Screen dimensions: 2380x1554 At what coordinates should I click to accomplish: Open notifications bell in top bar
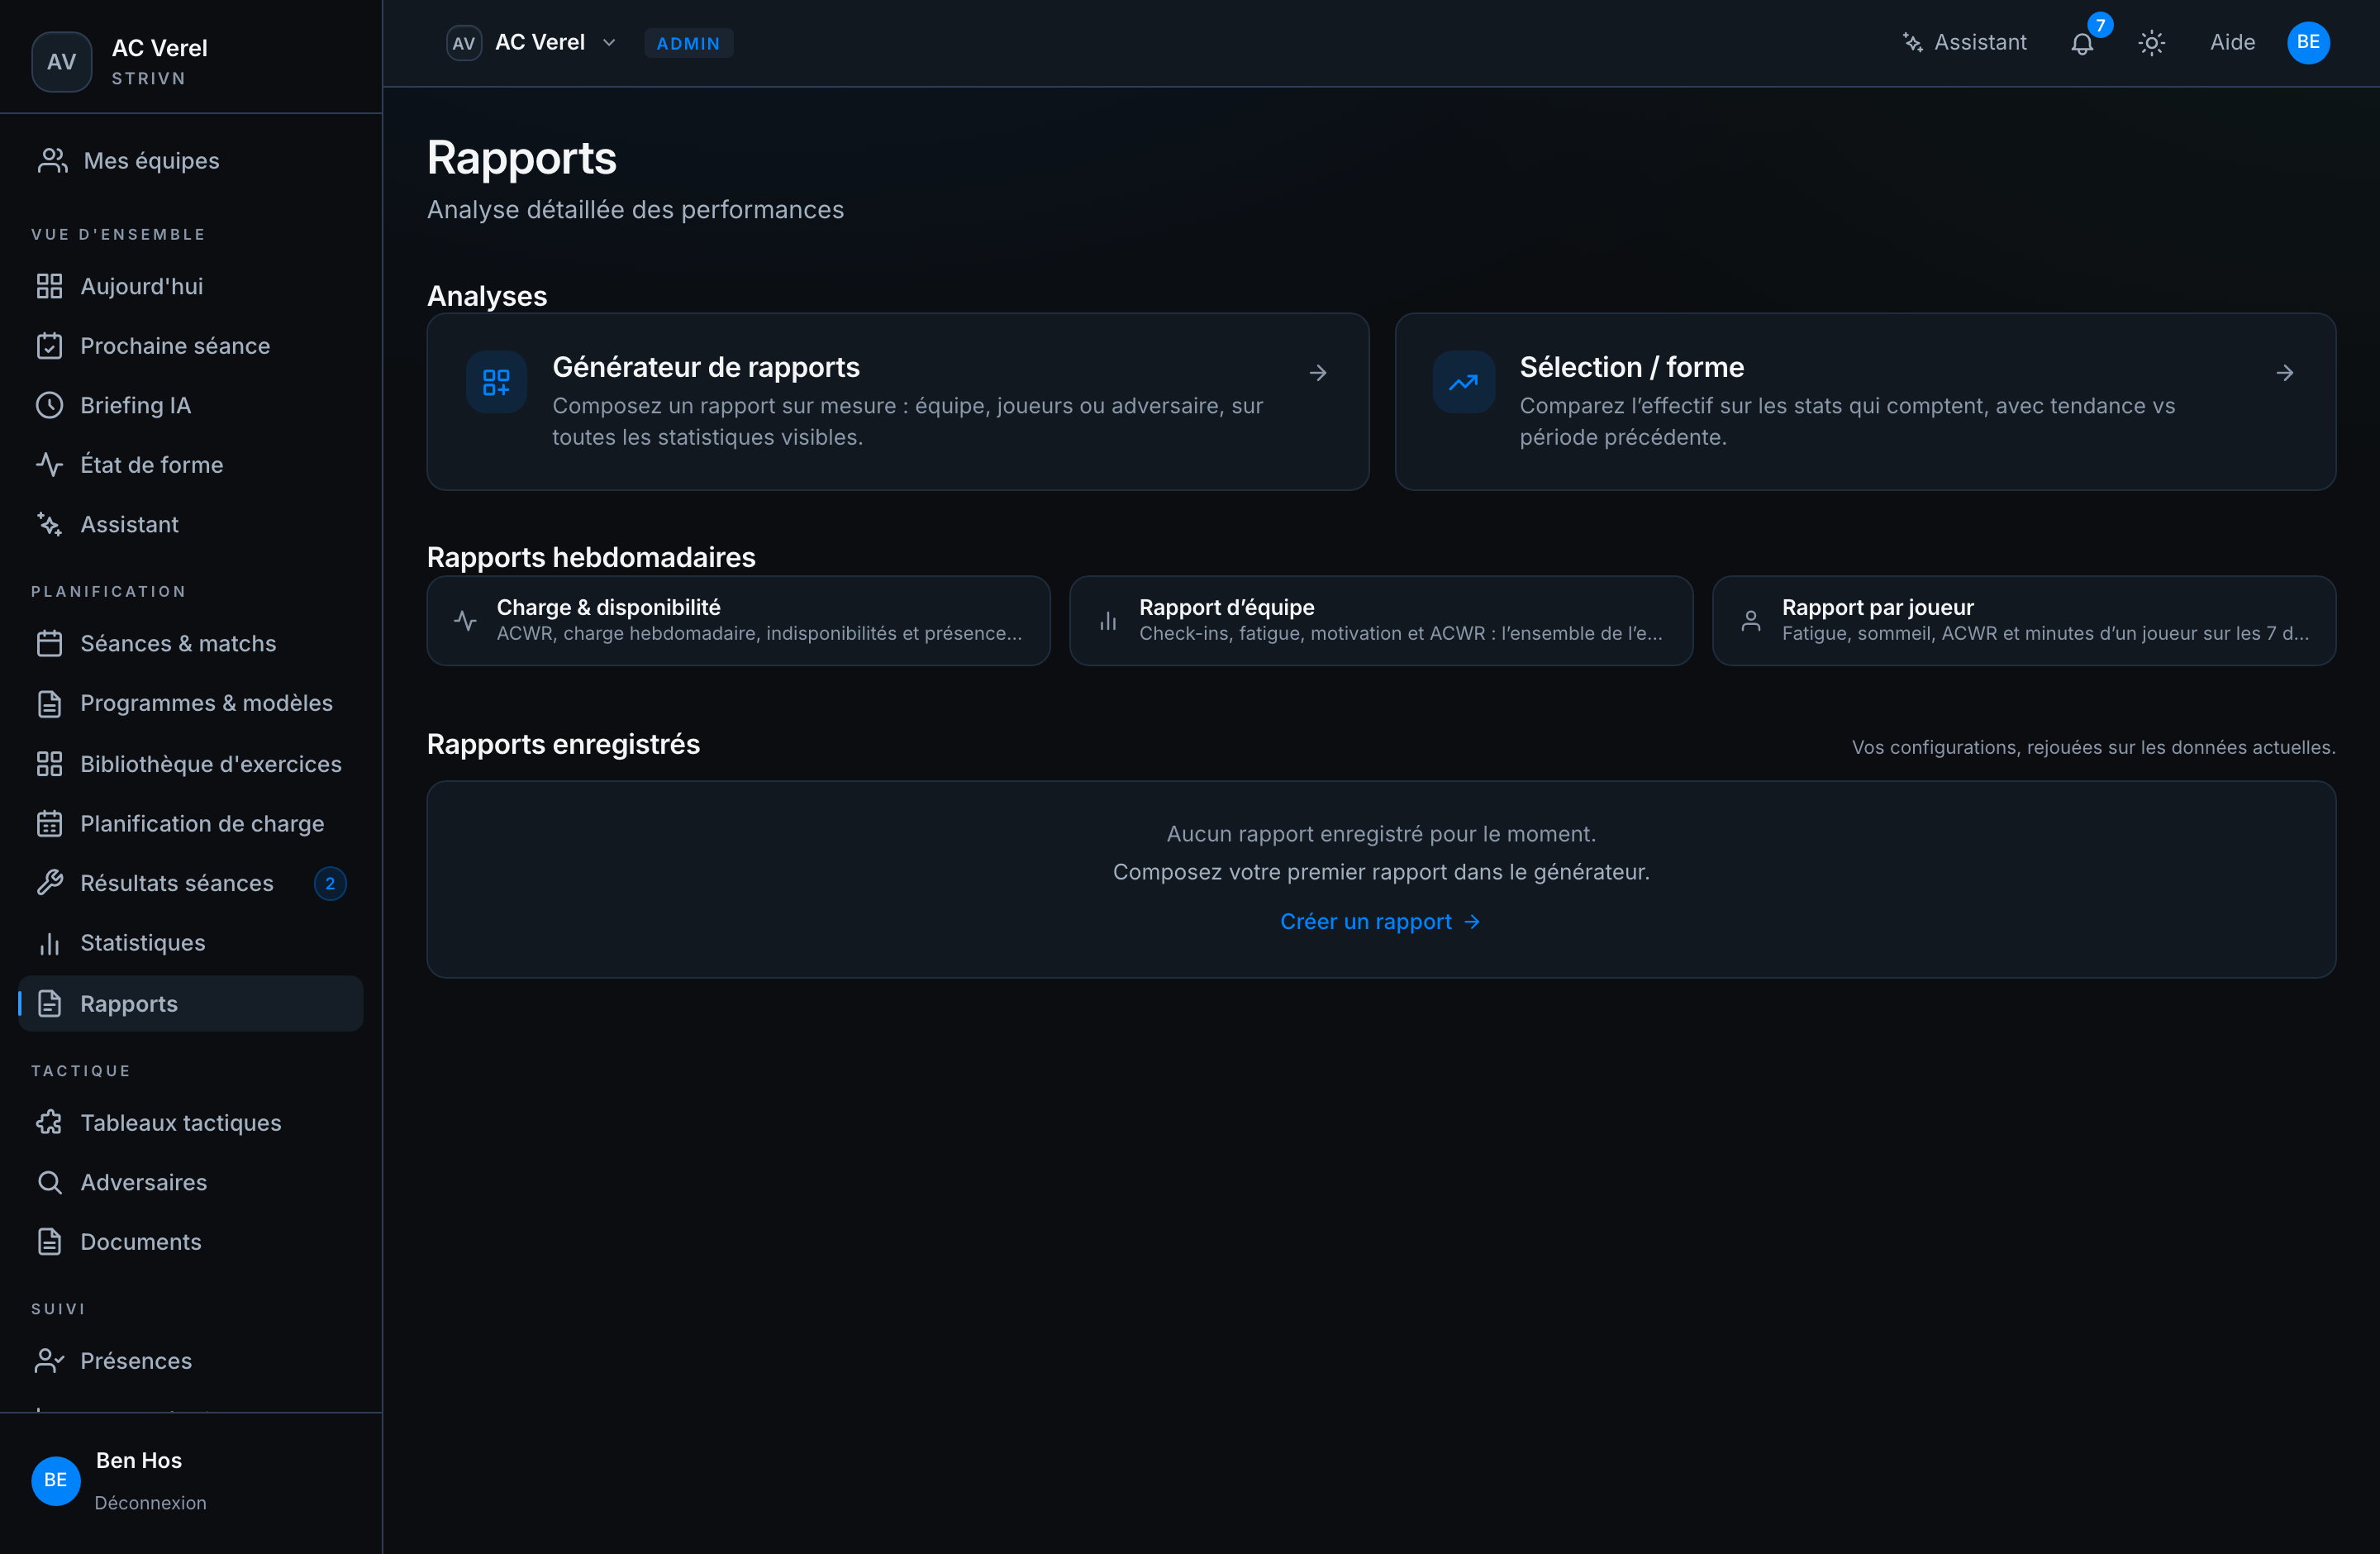coord(2082,43)
